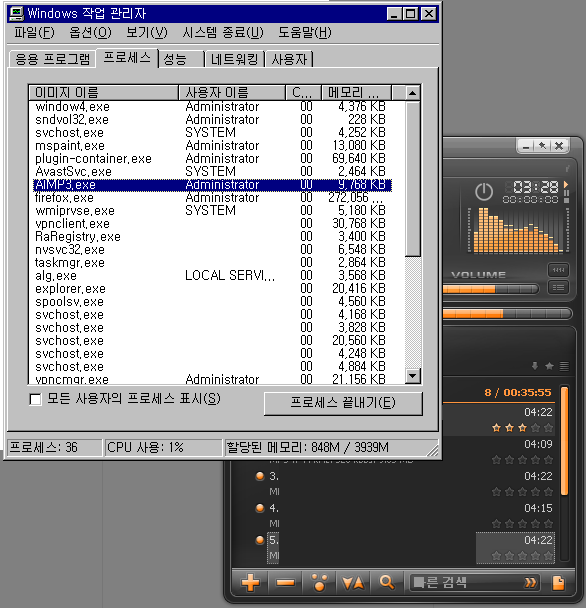586x608 pixels.
Task: Click the AIMP download arrow icon
Action: tap(535, 366)
